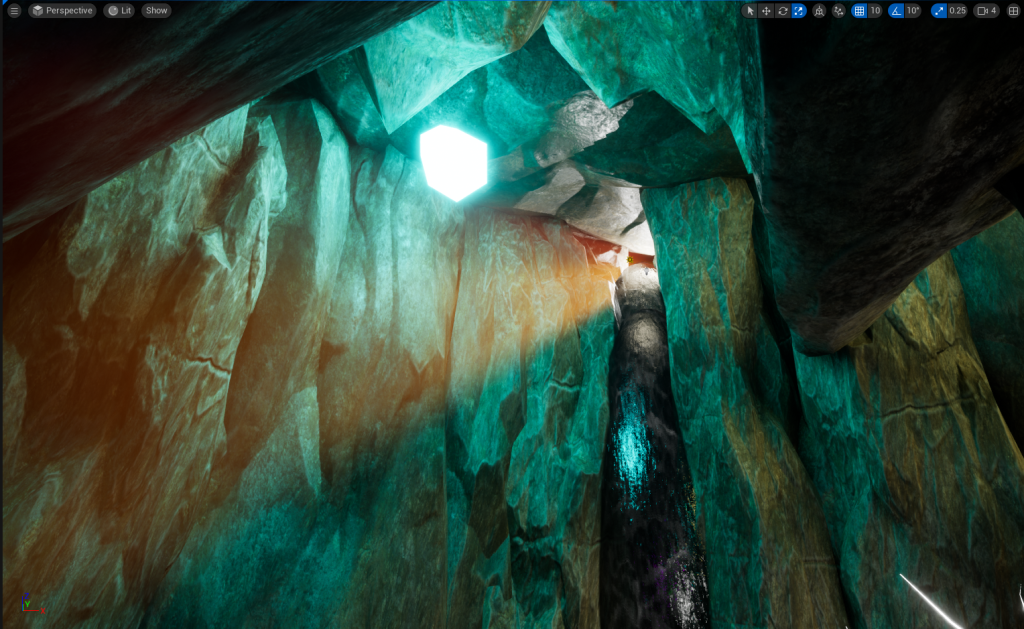This screenshot has width=1024, height=629.
Task: Select the Scale tool
Action: 799,11
